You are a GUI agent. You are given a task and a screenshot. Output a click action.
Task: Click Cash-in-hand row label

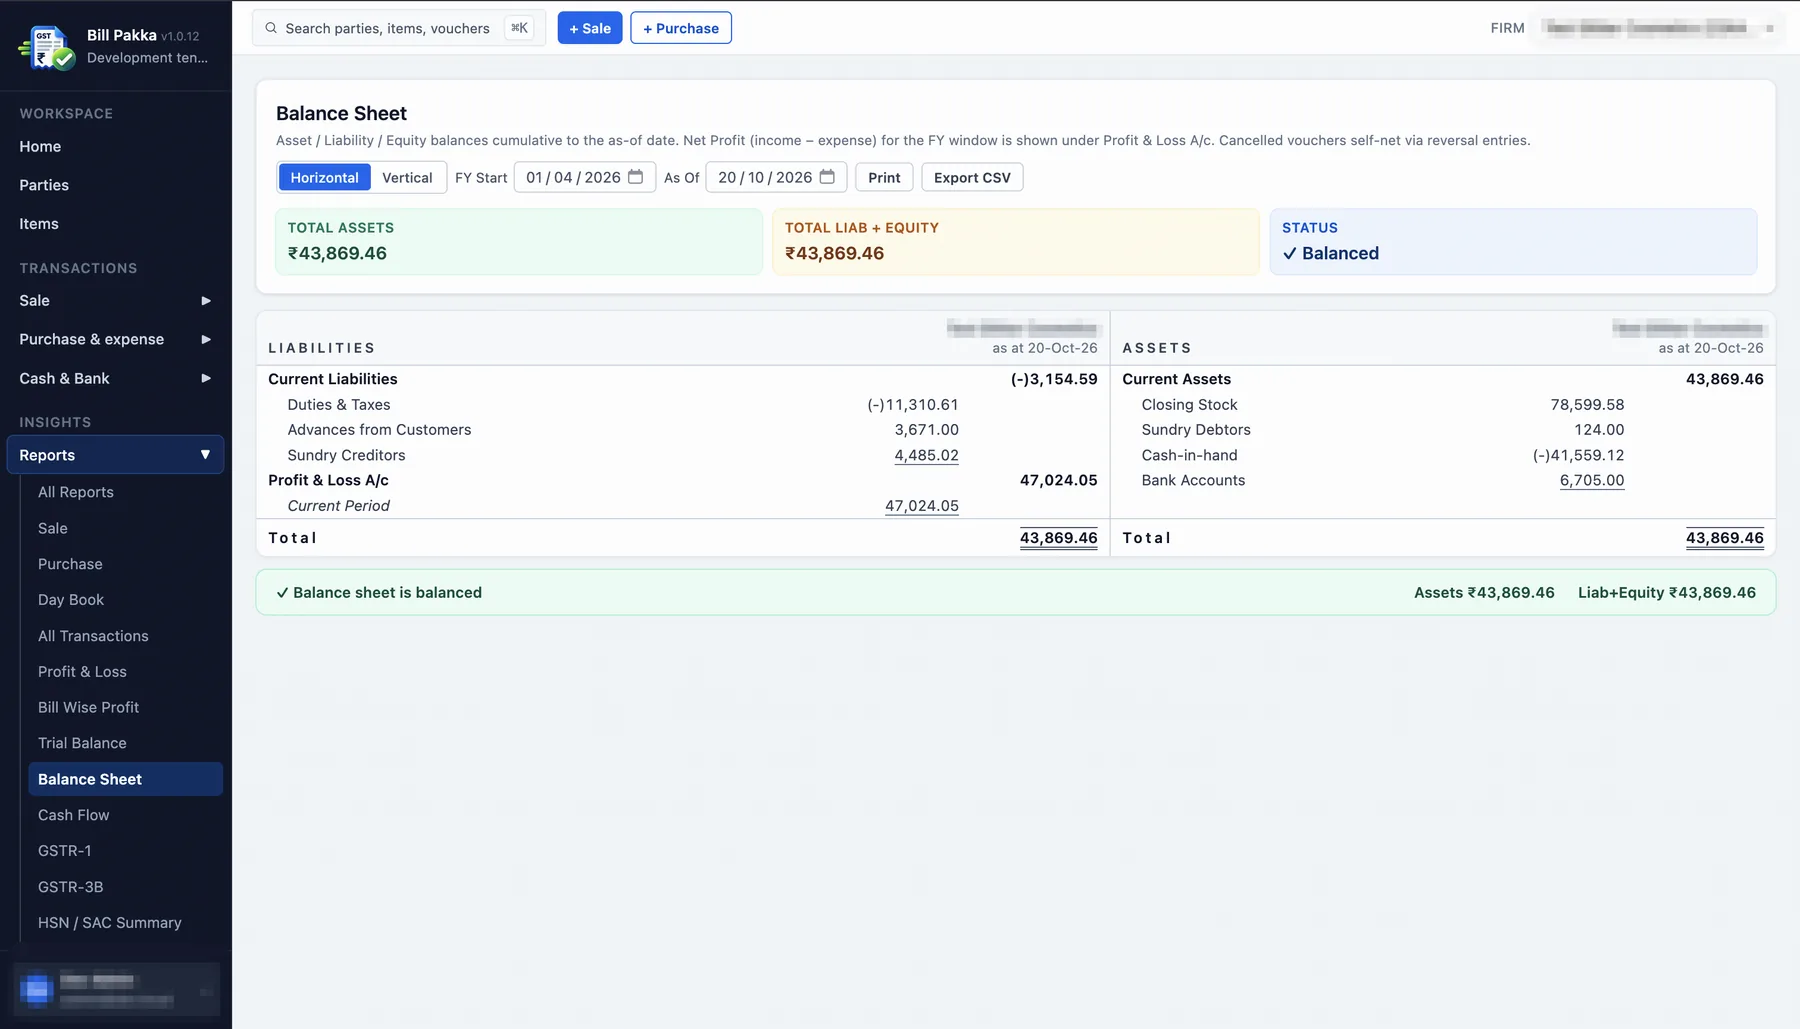coord(1190,455)
